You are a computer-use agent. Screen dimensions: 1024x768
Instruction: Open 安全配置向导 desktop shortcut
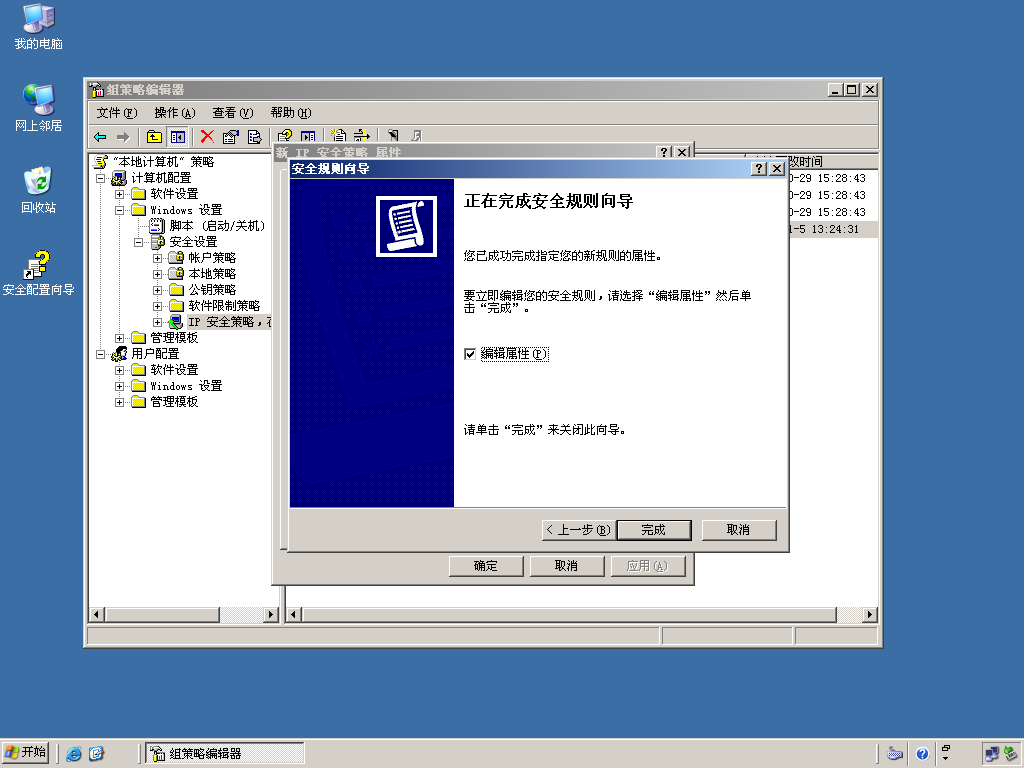pyautogui.click(x=39, y=273)
